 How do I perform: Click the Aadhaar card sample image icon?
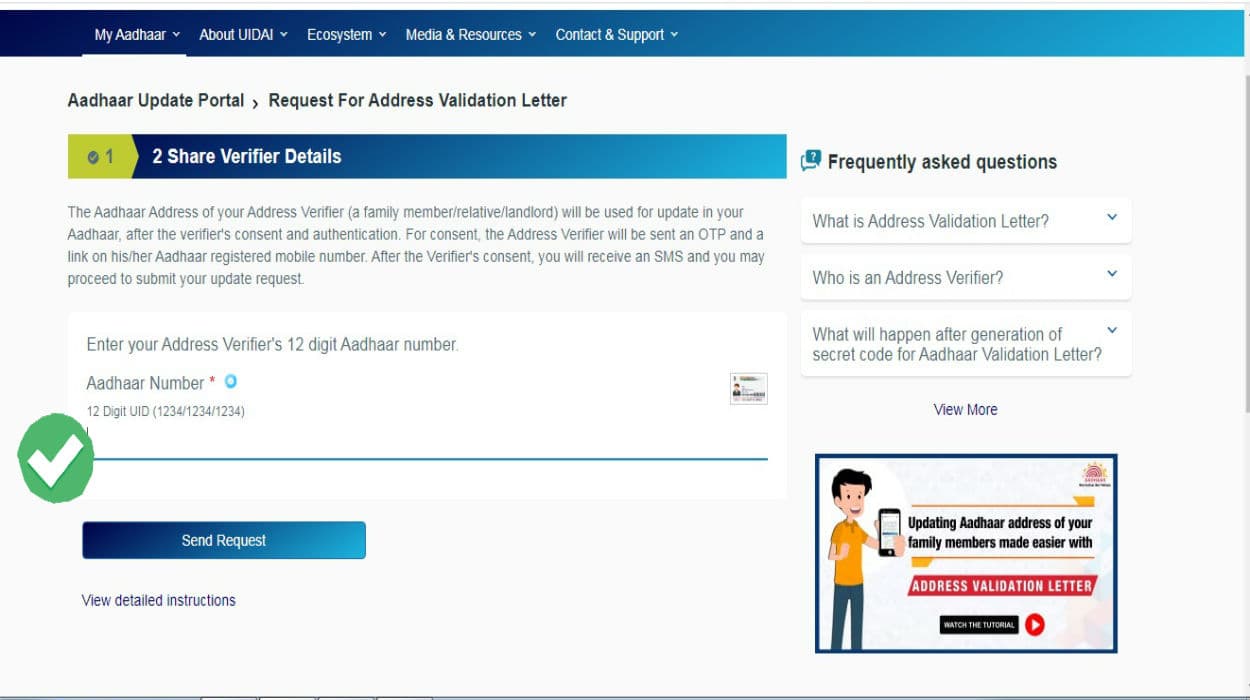click(x=749, y=388)
